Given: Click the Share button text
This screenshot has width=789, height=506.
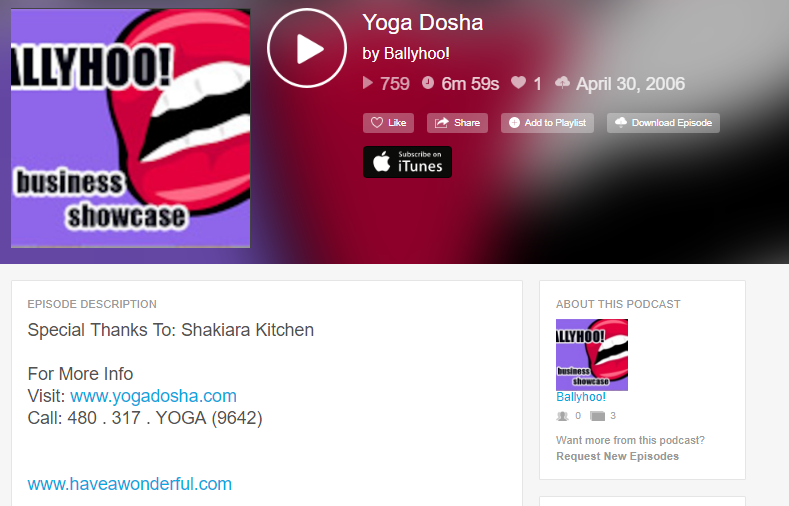Looking at the screenshot, I should click(x=467, y=123).
